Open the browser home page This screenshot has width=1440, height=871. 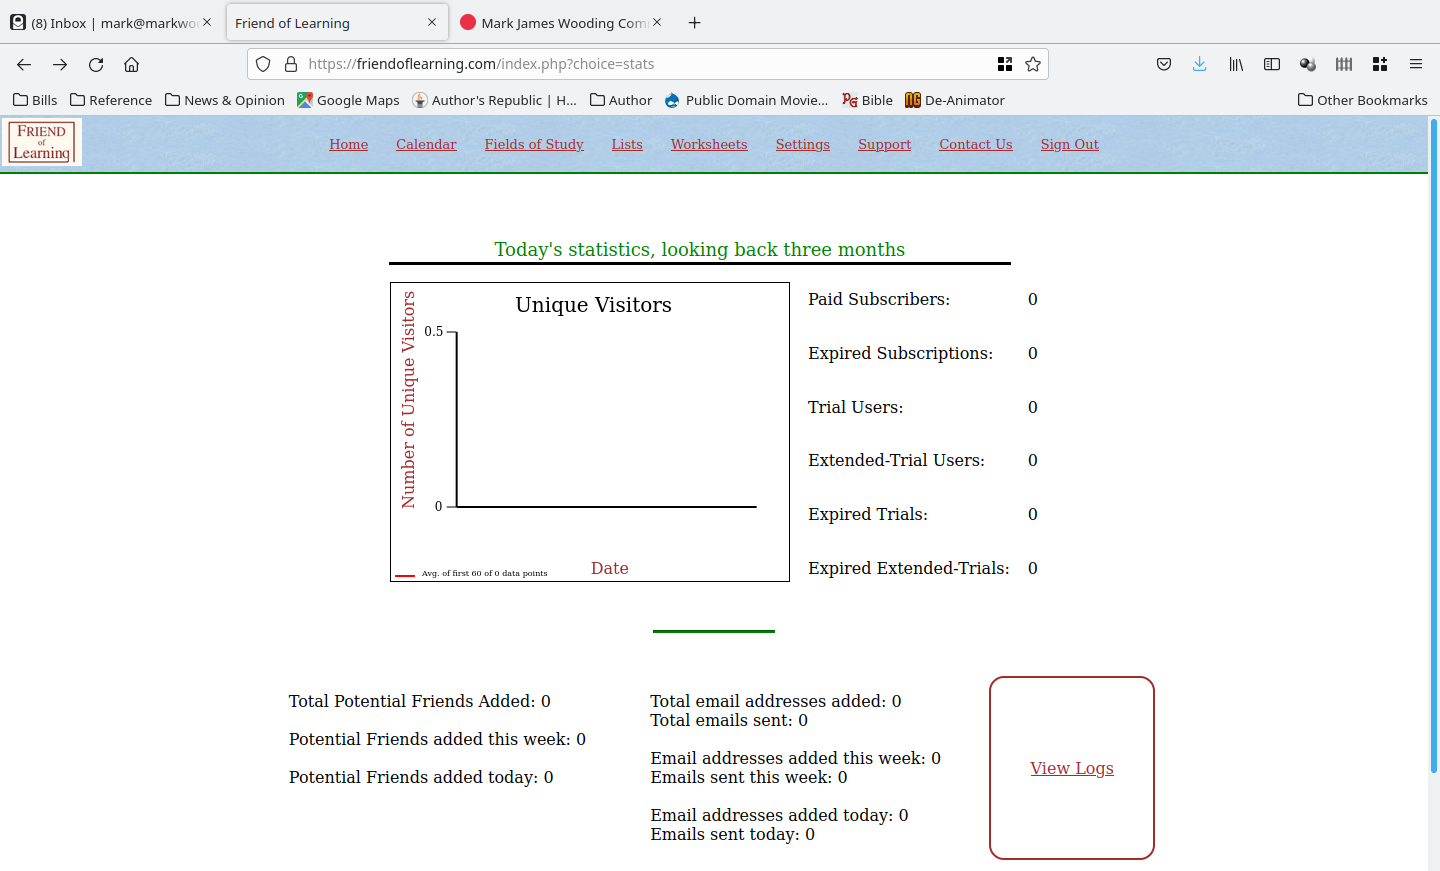[131, 64]
